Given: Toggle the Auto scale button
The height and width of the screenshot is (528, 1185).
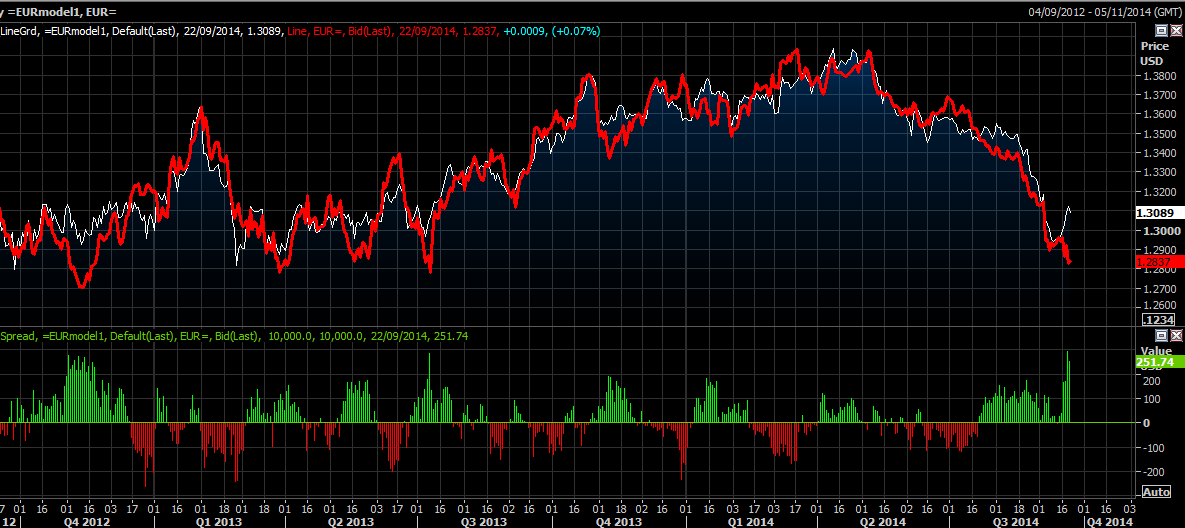Looking at the screenshot, I should click(1157, 492).
